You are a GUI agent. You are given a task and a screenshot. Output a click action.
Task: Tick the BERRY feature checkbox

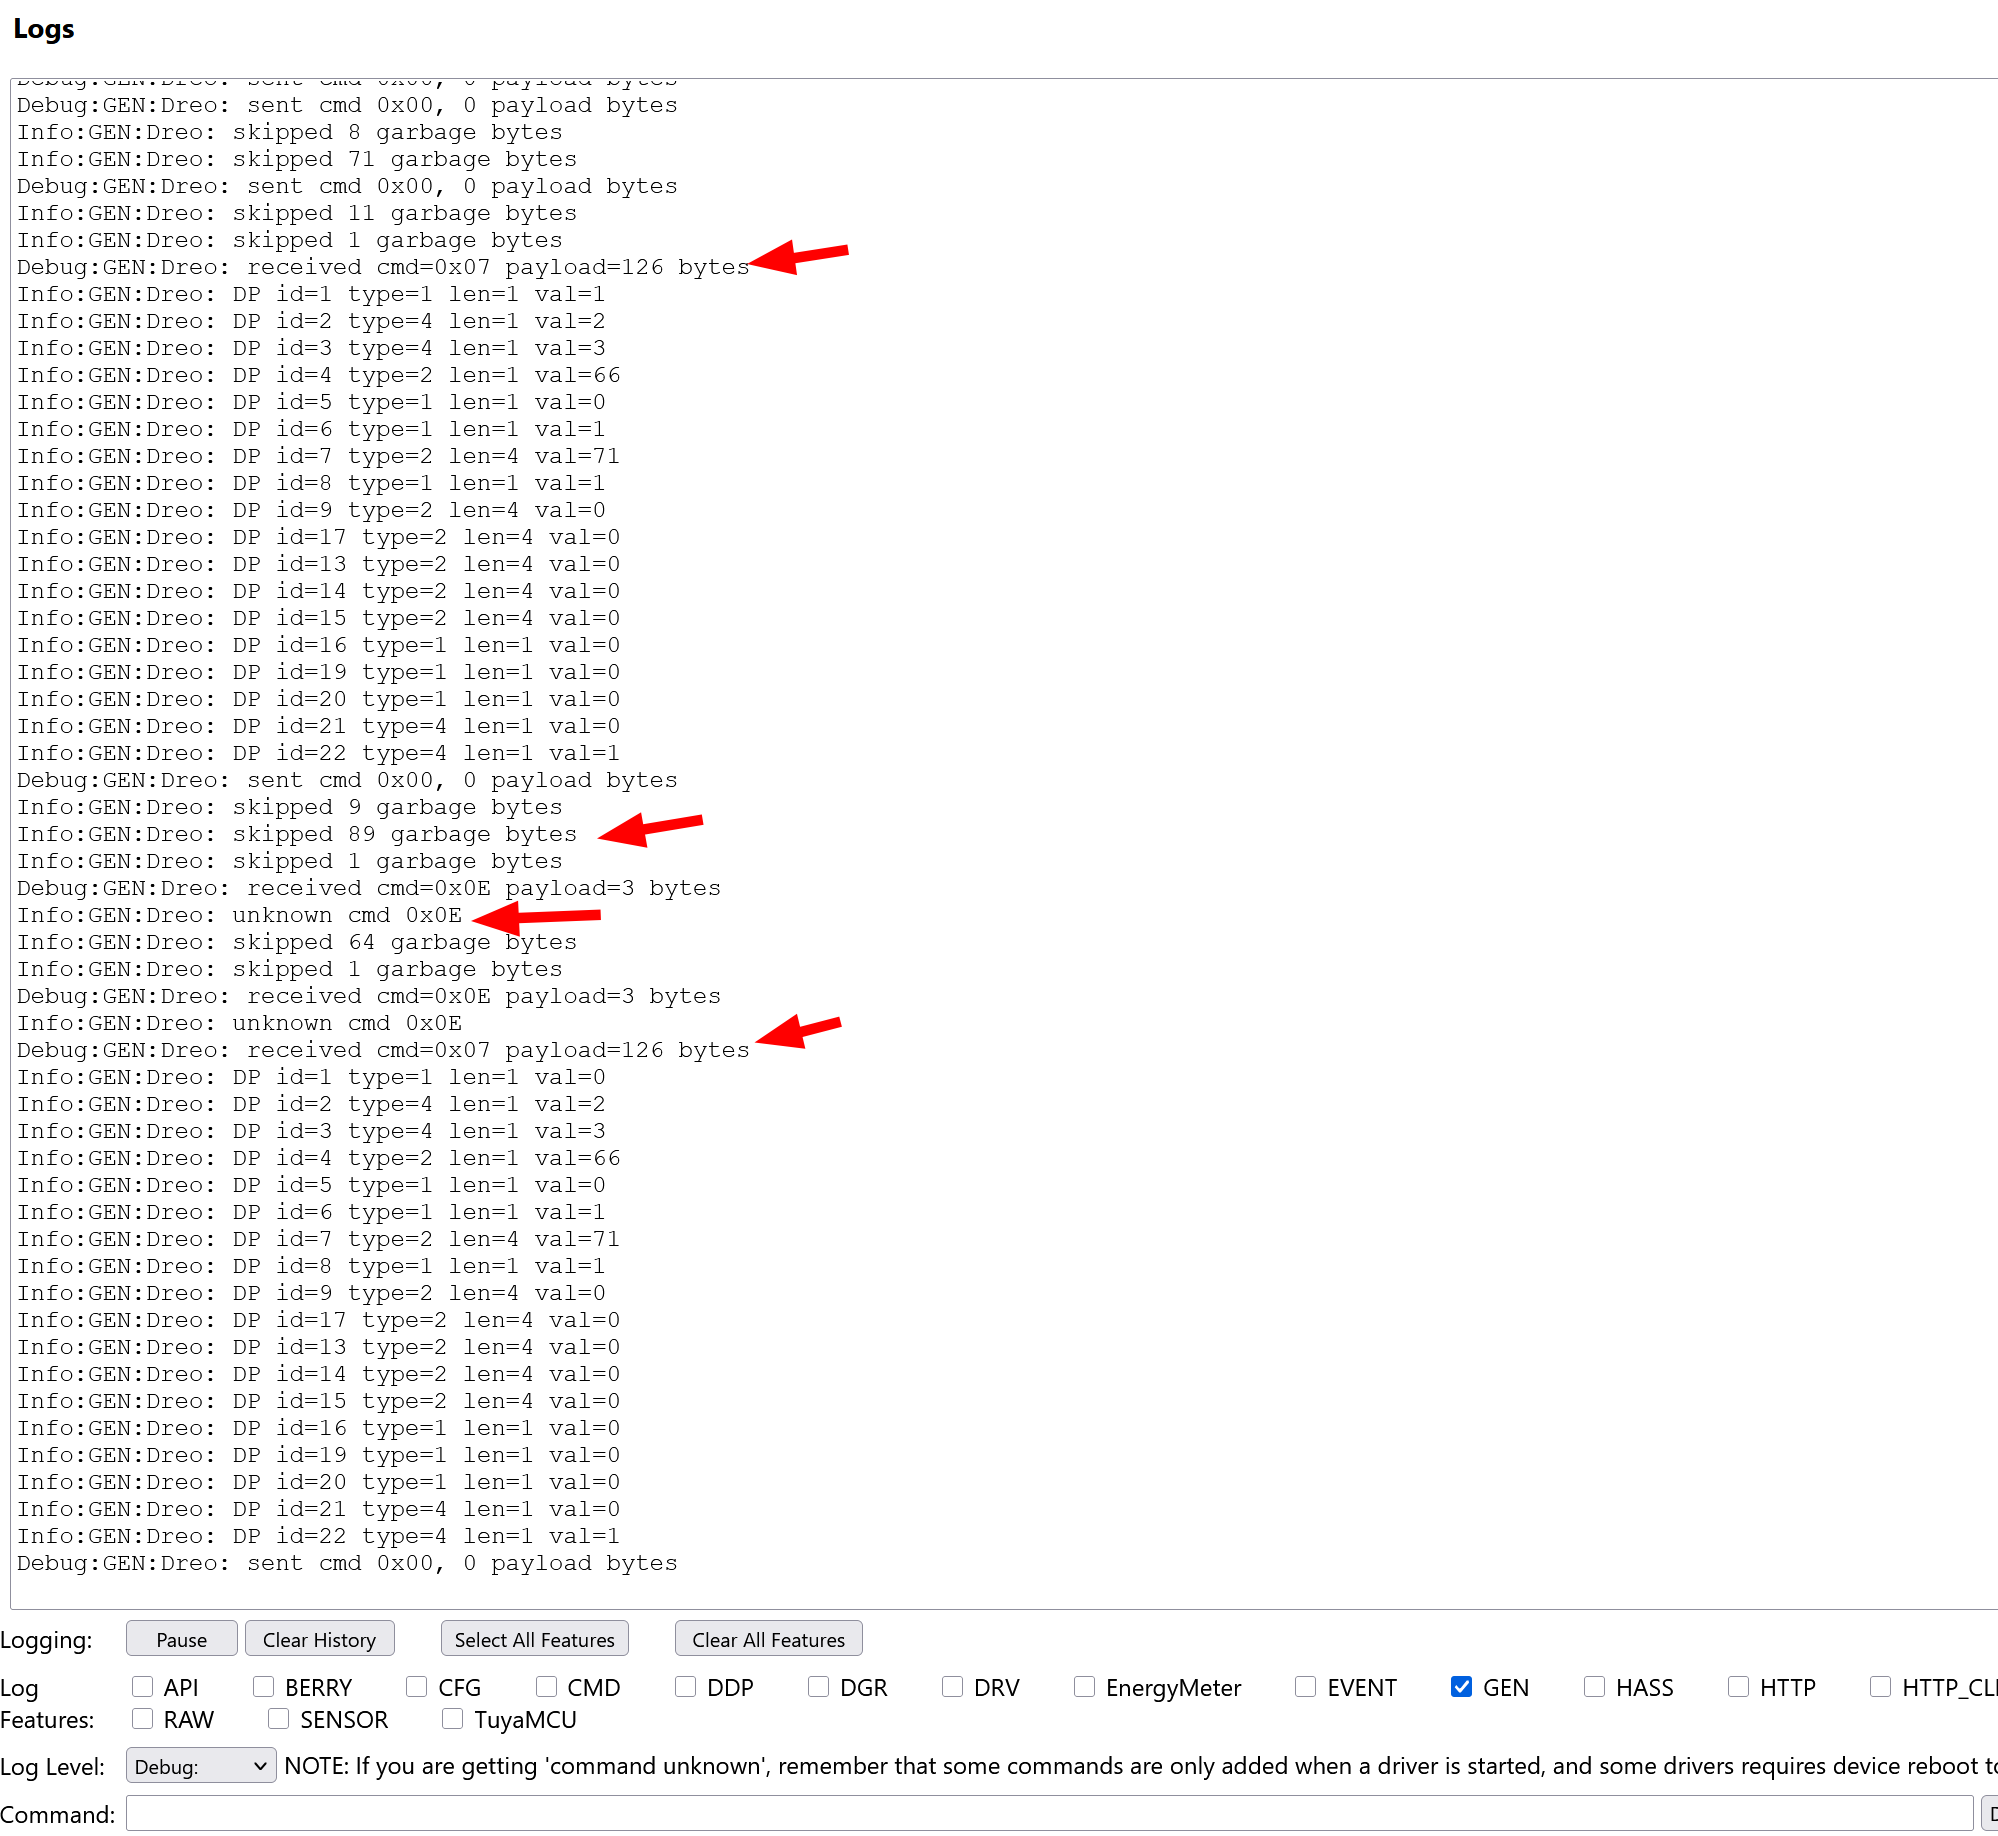[264, 1687]
